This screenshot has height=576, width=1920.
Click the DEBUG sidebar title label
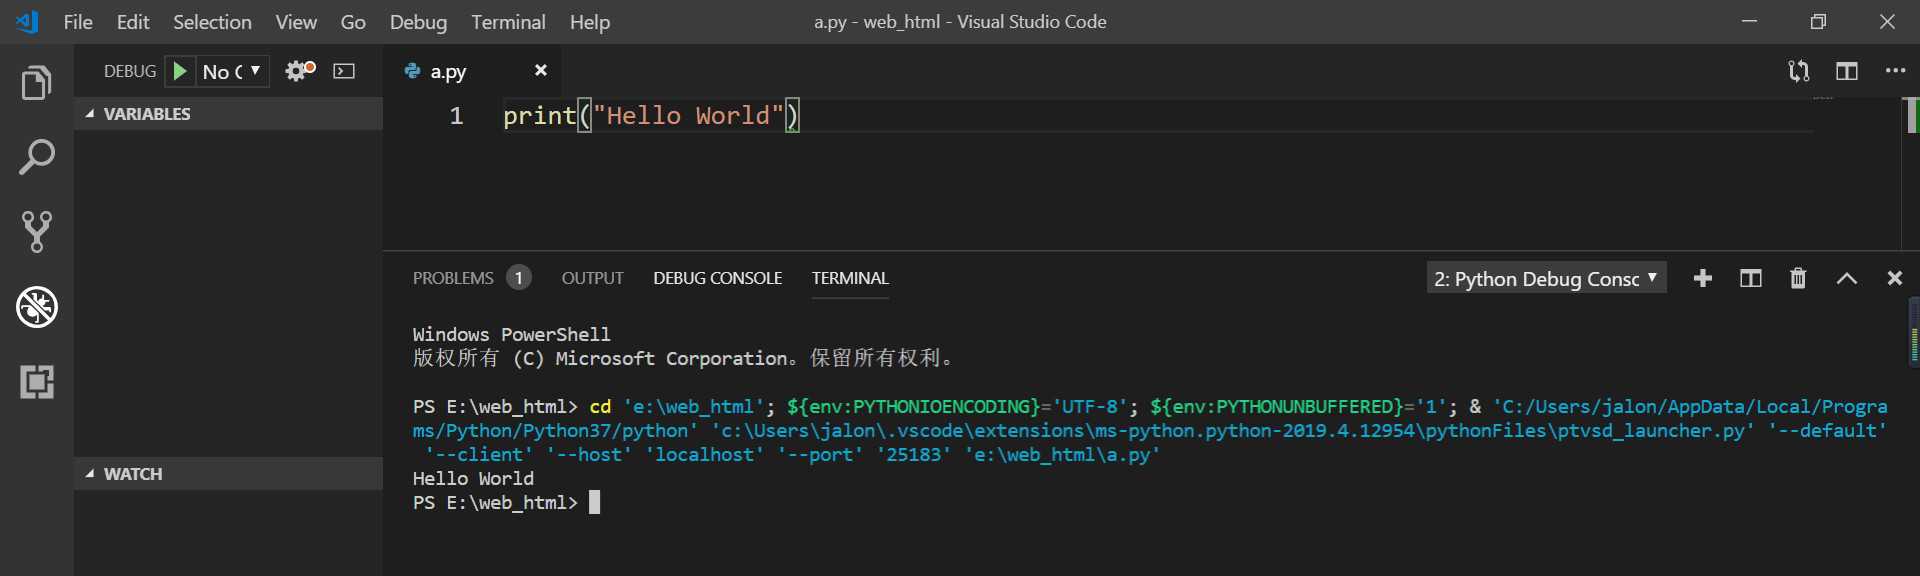(130, 71)
